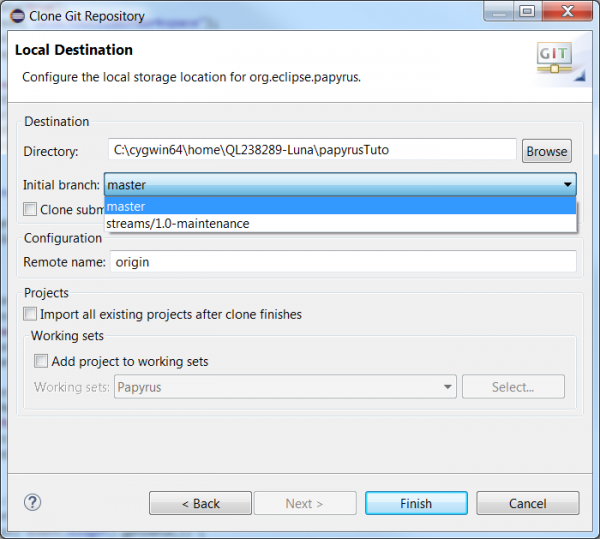This screenshot has width=600, height=539.
Task: Click the Remote name field
Action: coord(343,262)
